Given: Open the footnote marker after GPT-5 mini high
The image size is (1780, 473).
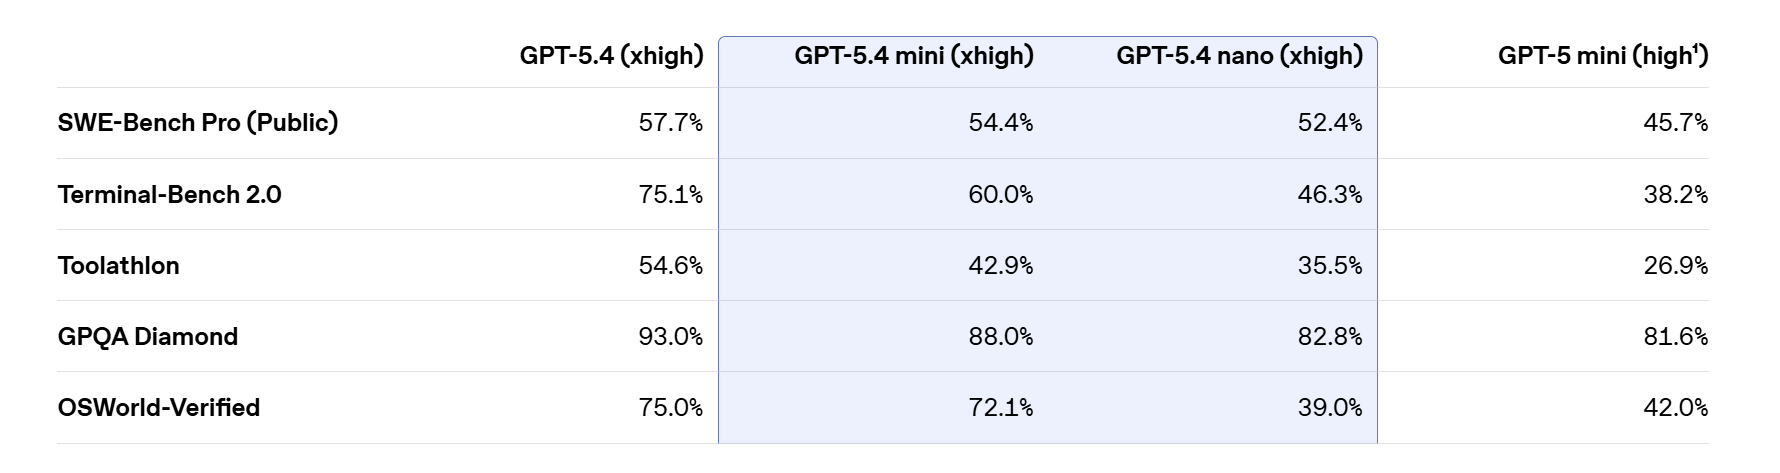Looking at the screenshot, I should [1696, 49].
